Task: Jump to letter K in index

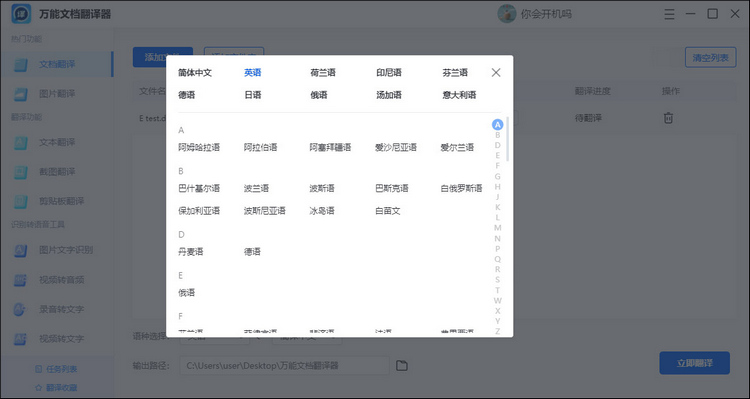Action: tap(497, 207)
